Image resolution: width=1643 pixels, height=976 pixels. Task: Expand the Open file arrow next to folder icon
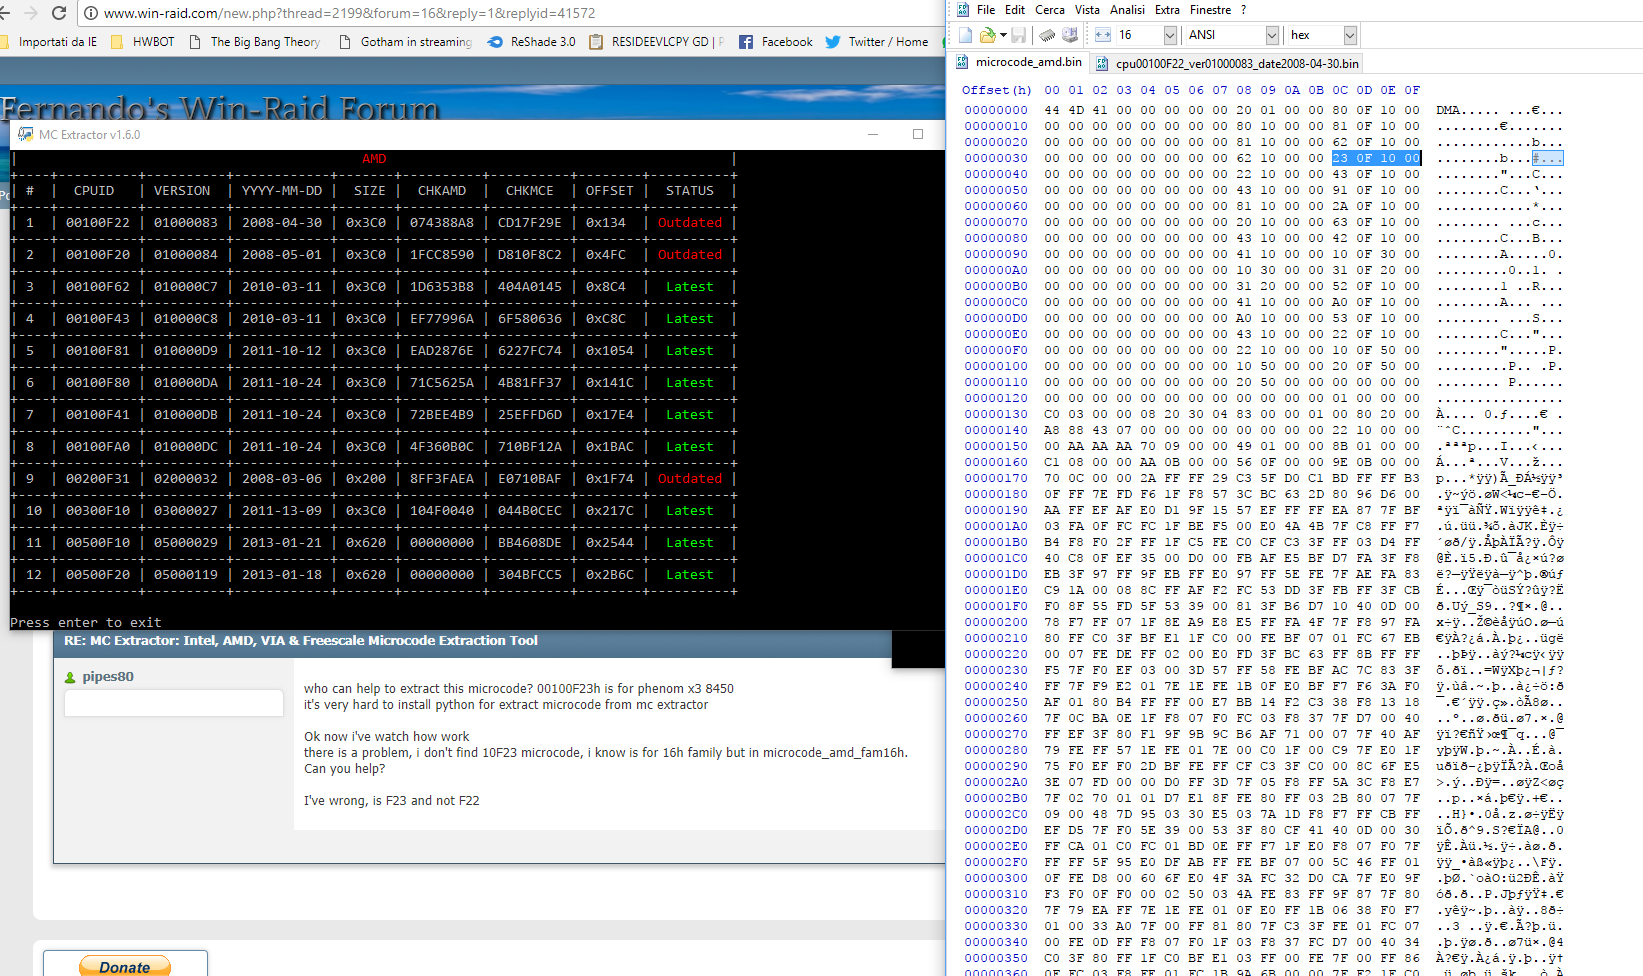click(1003, 35)
